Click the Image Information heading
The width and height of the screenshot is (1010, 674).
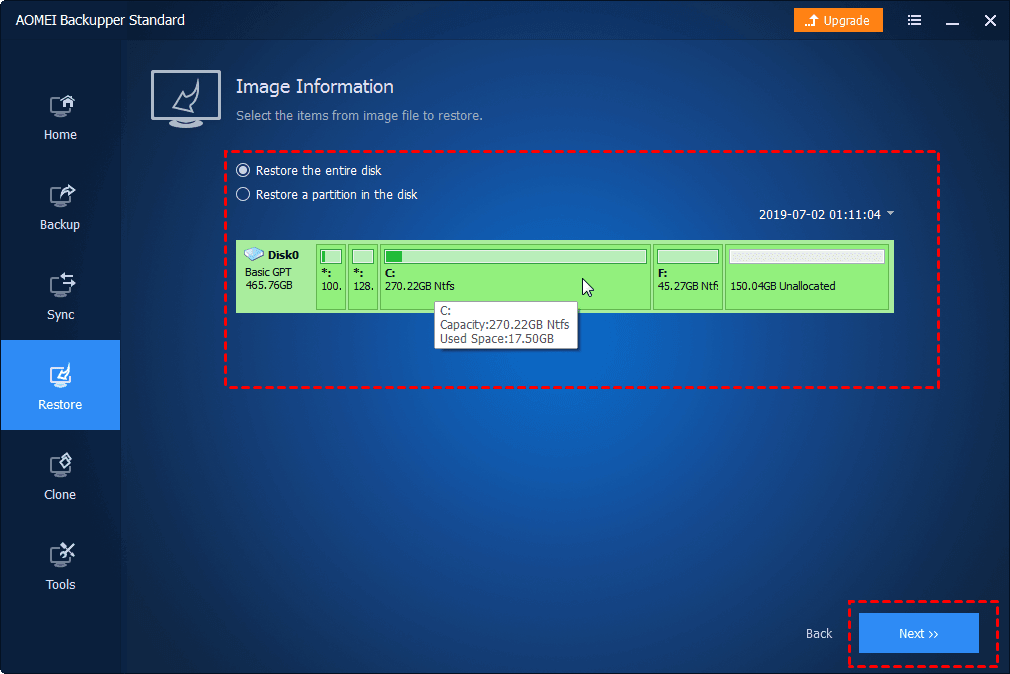(314, 86)
